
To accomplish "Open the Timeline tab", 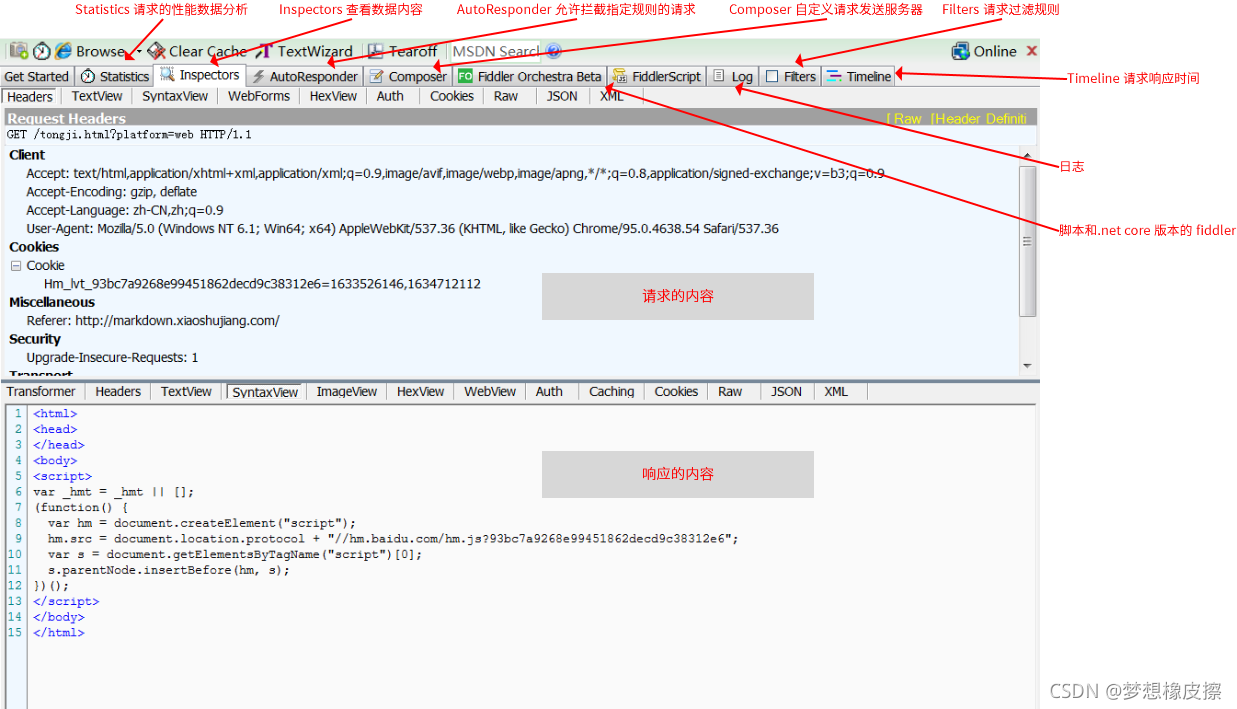I will click(859, 76).
